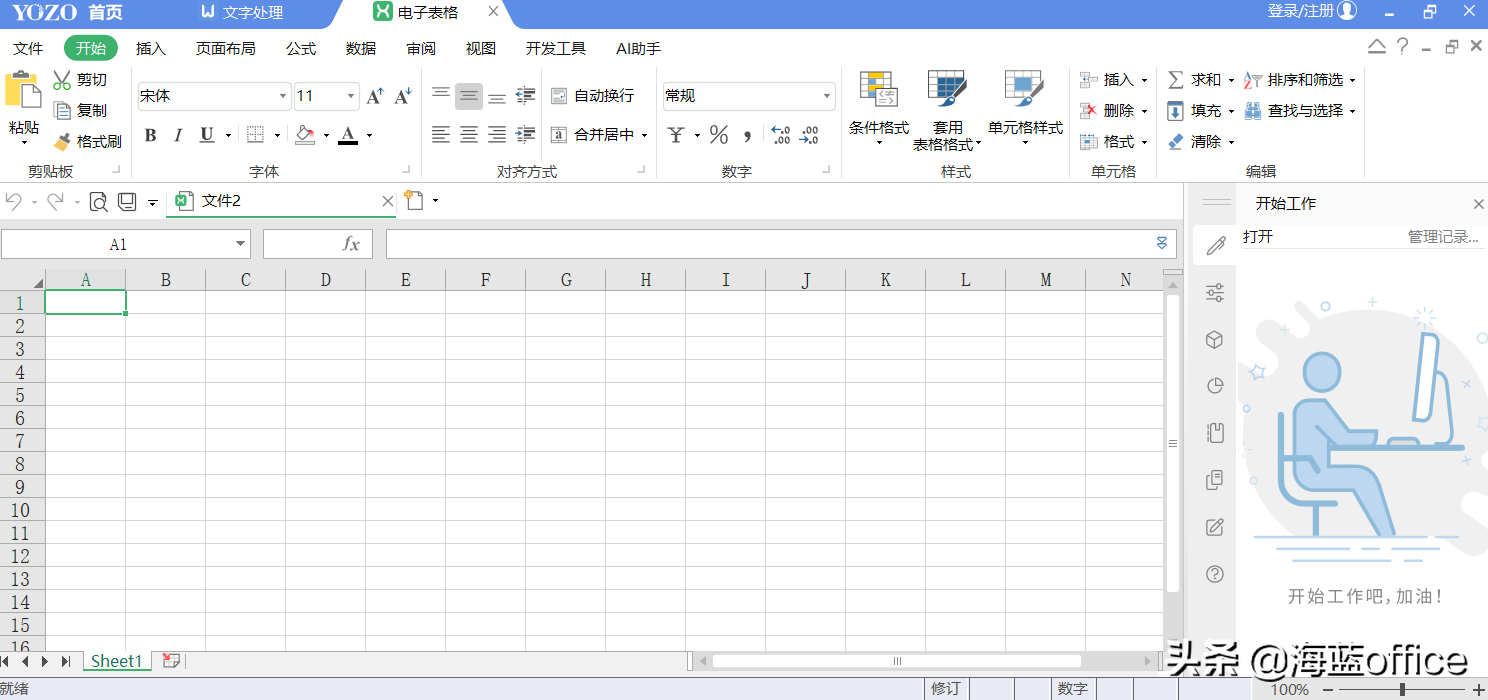
Task: Toggle Underline formatting
Action: click(207, 135)
